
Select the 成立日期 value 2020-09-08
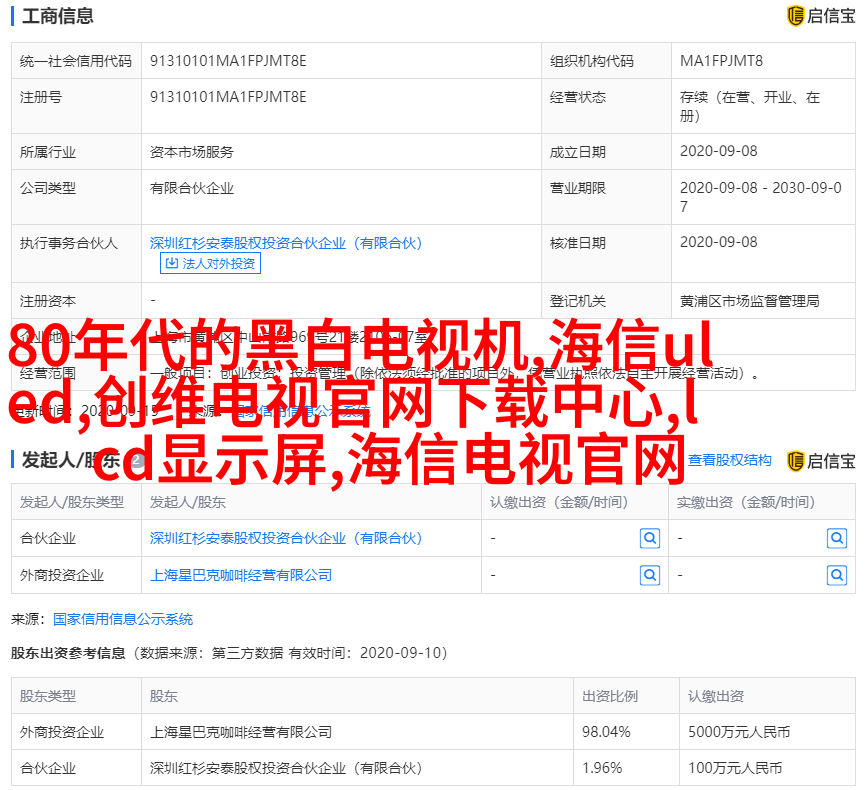[718, 151]
